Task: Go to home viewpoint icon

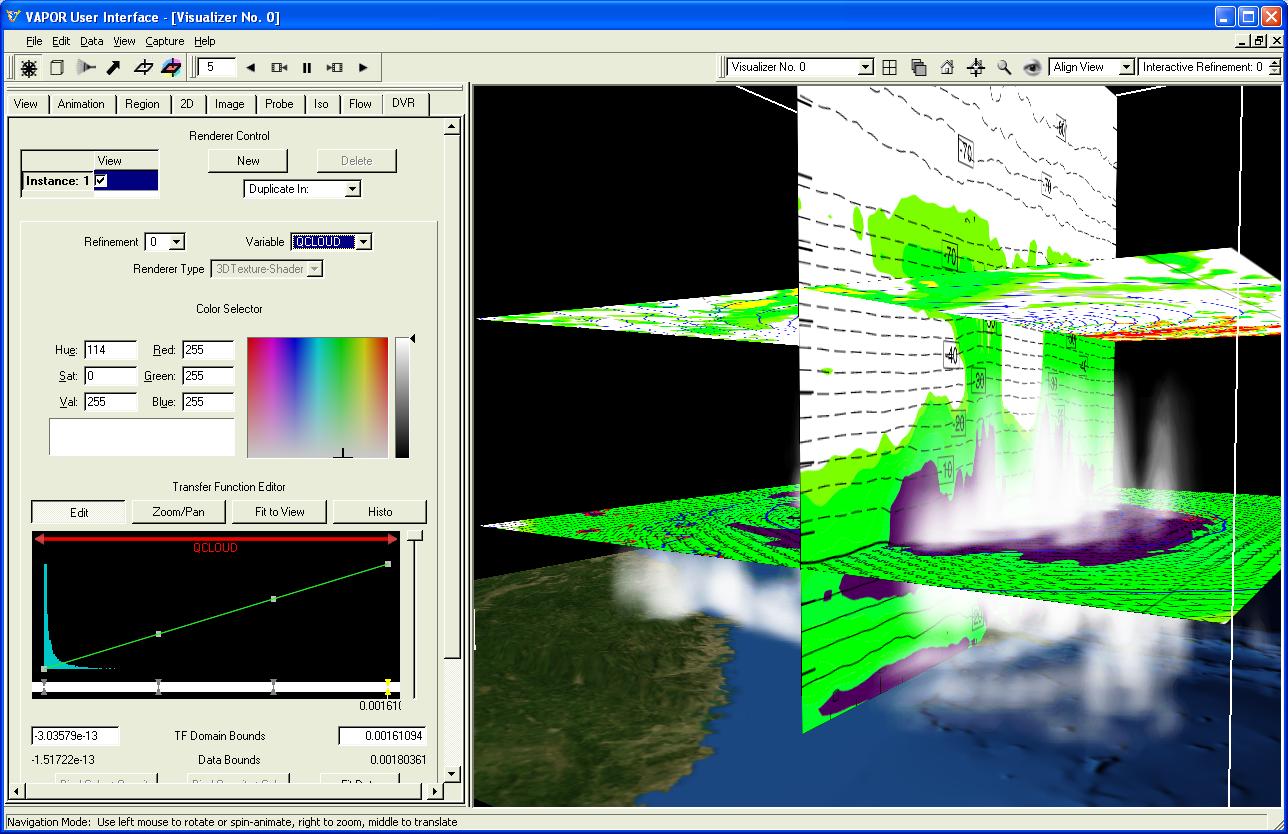Action: tap(947, 67)
